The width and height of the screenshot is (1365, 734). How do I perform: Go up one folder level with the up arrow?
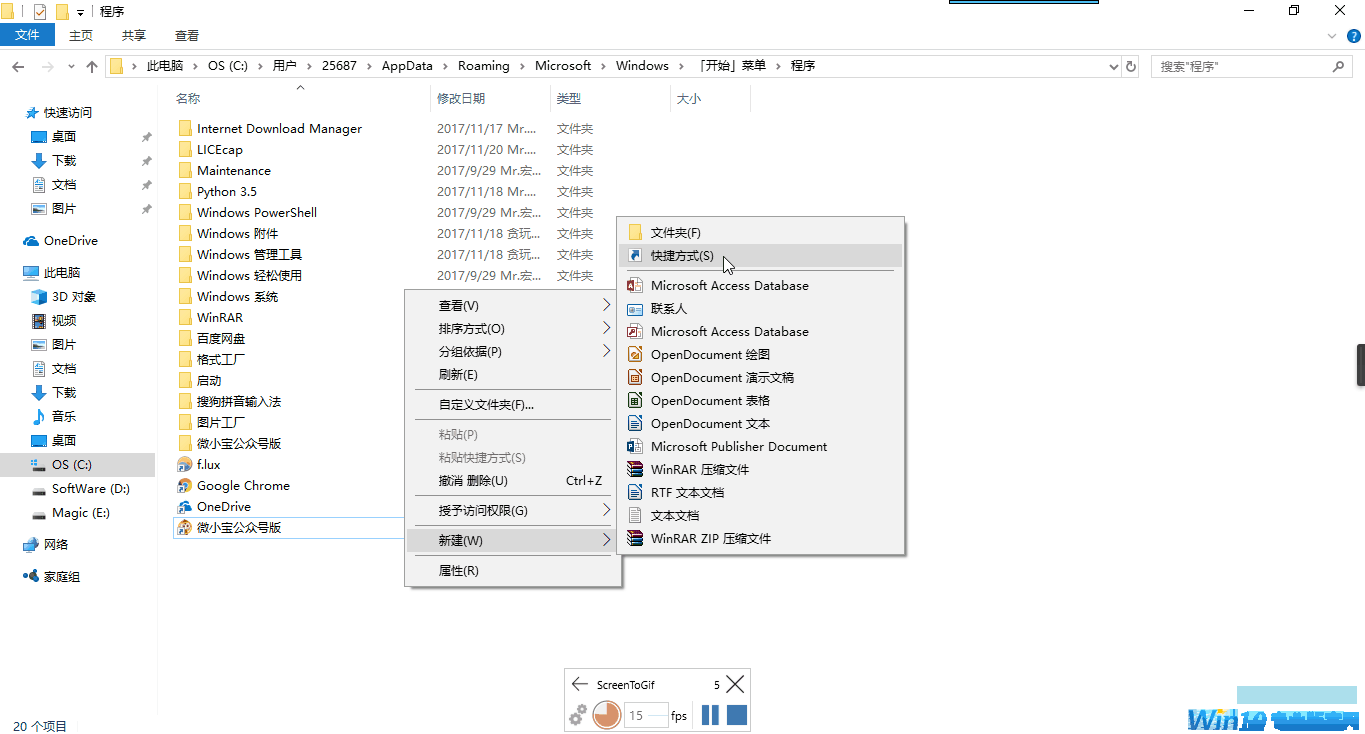92,67
